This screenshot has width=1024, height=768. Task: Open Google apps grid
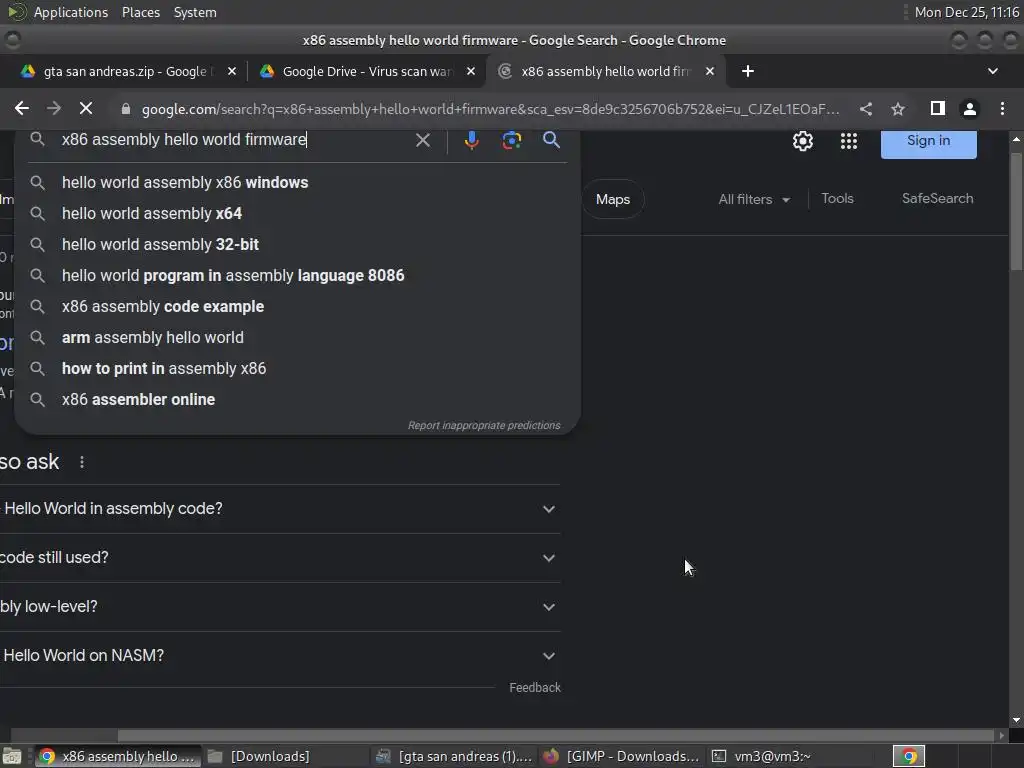tap(848, 141)
